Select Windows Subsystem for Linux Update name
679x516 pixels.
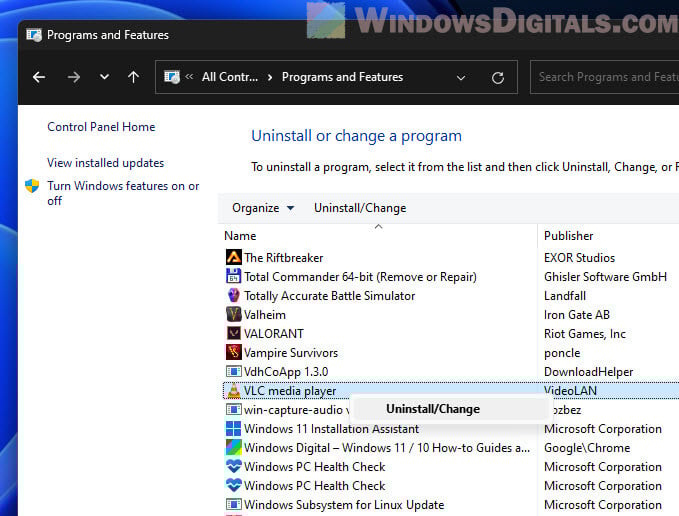click(x=344, y=505)
